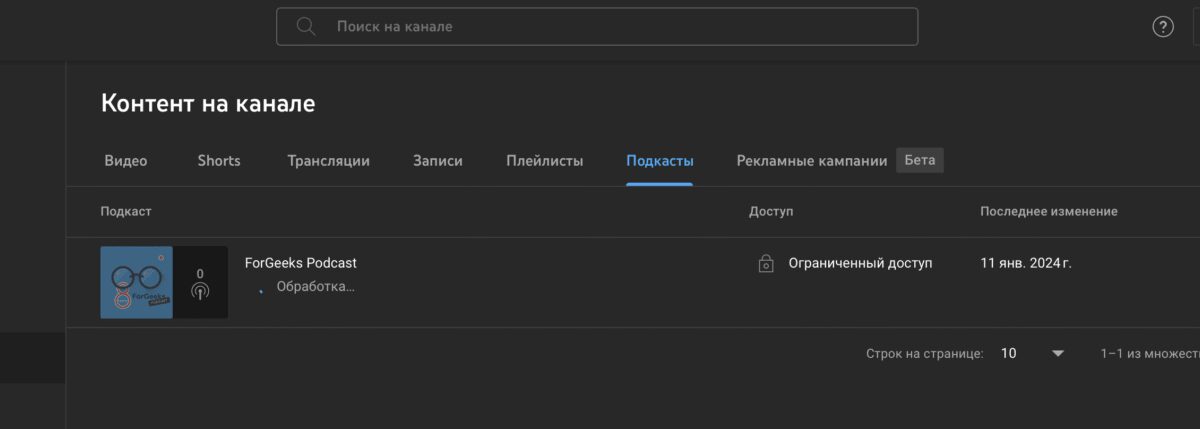The height and width of the screenshot is (429, 1200).
Task: Click the lock icon in the Доступ column
Action: [766, 264]
